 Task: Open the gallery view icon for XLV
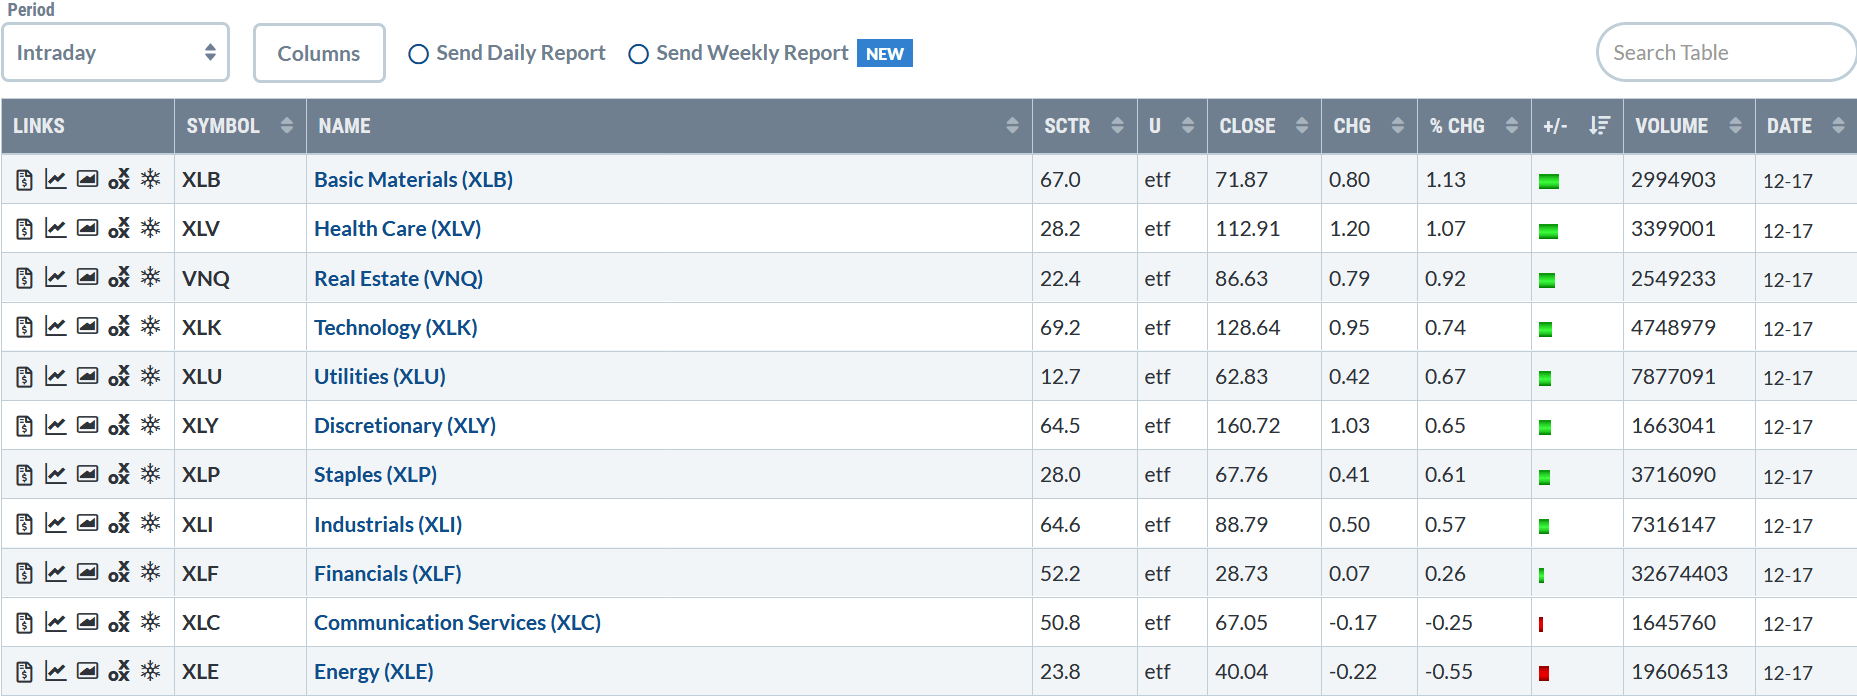point(88,229)
